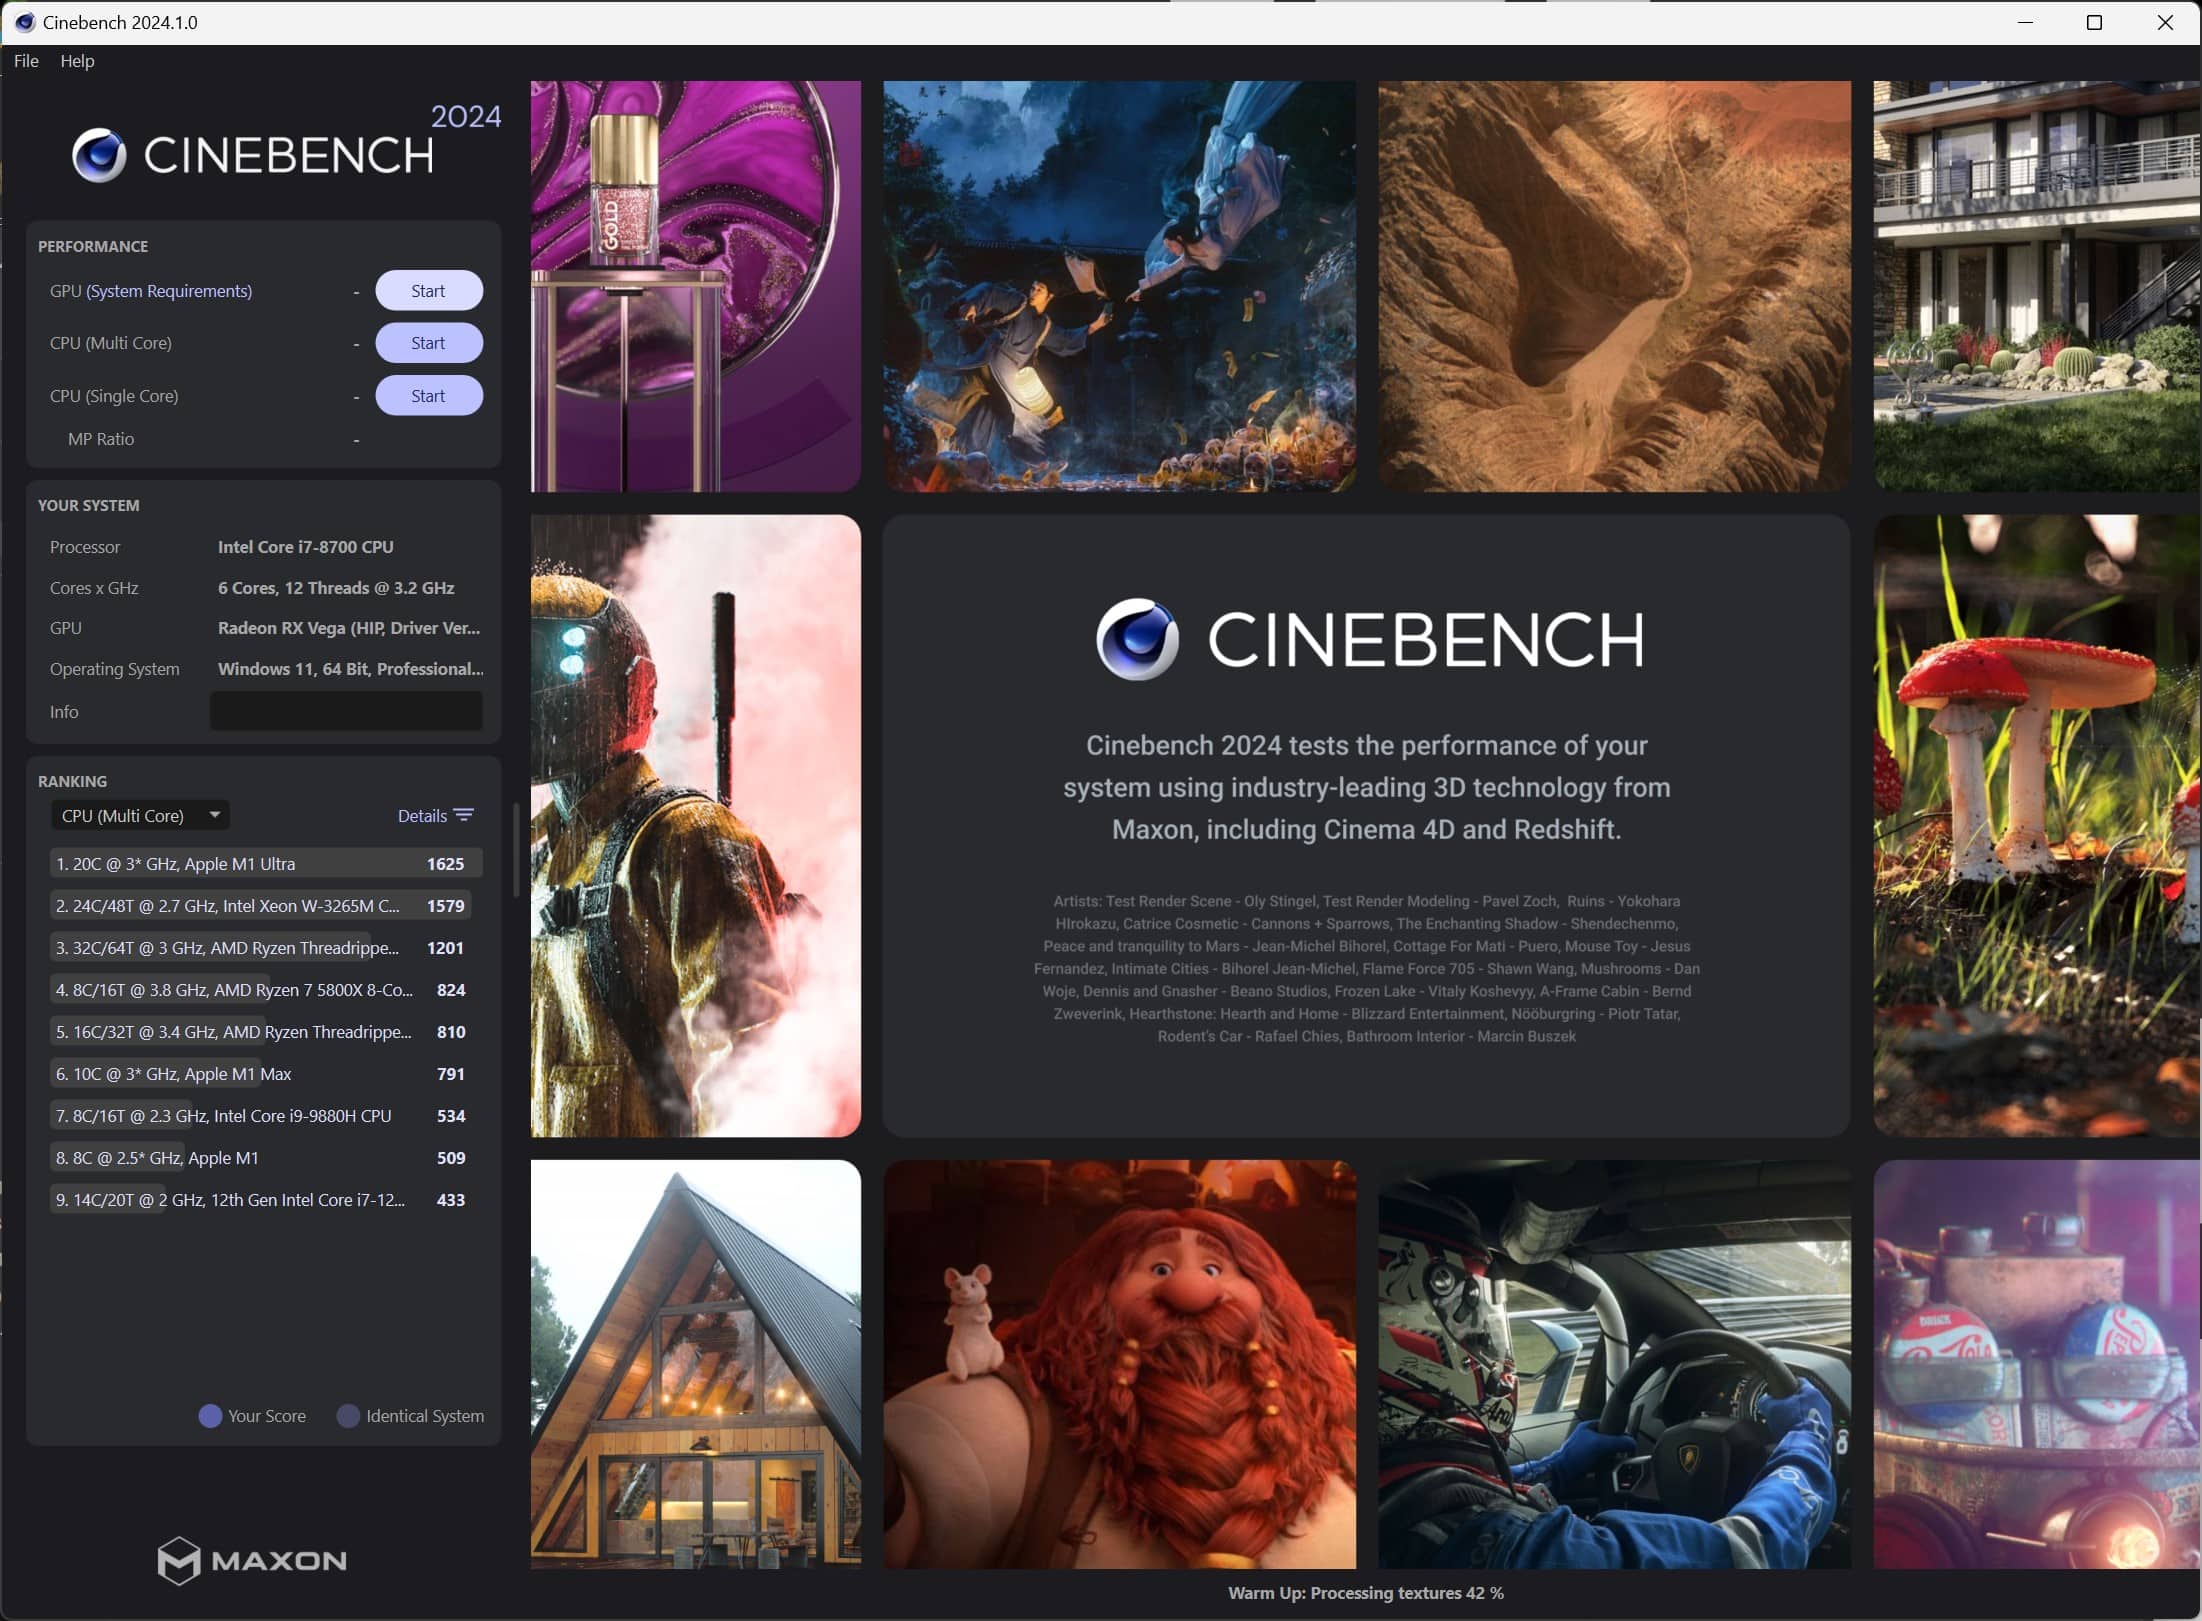Open the CPU (Multi Core) ranking dropdown
The height and width of the screenshot is (1621, 2202).
140,816
